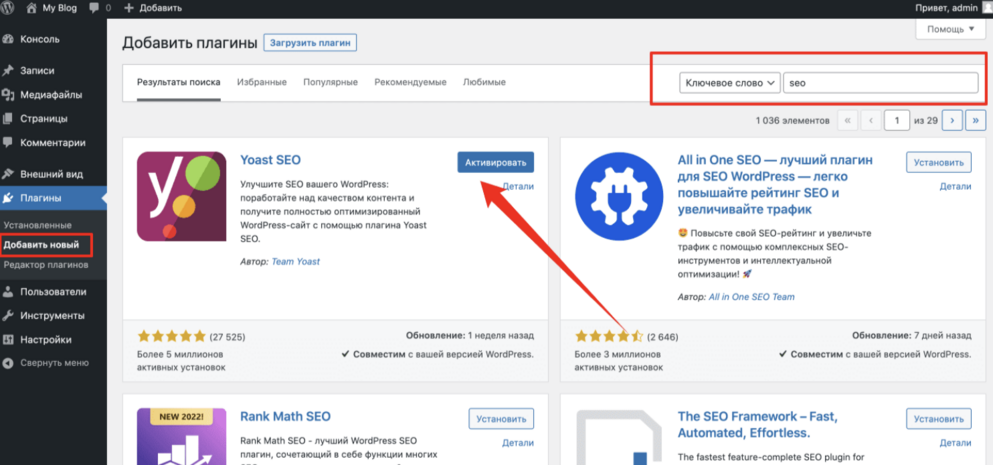
Task: Install All in One SEO plugin
Action: click(939, 162)
